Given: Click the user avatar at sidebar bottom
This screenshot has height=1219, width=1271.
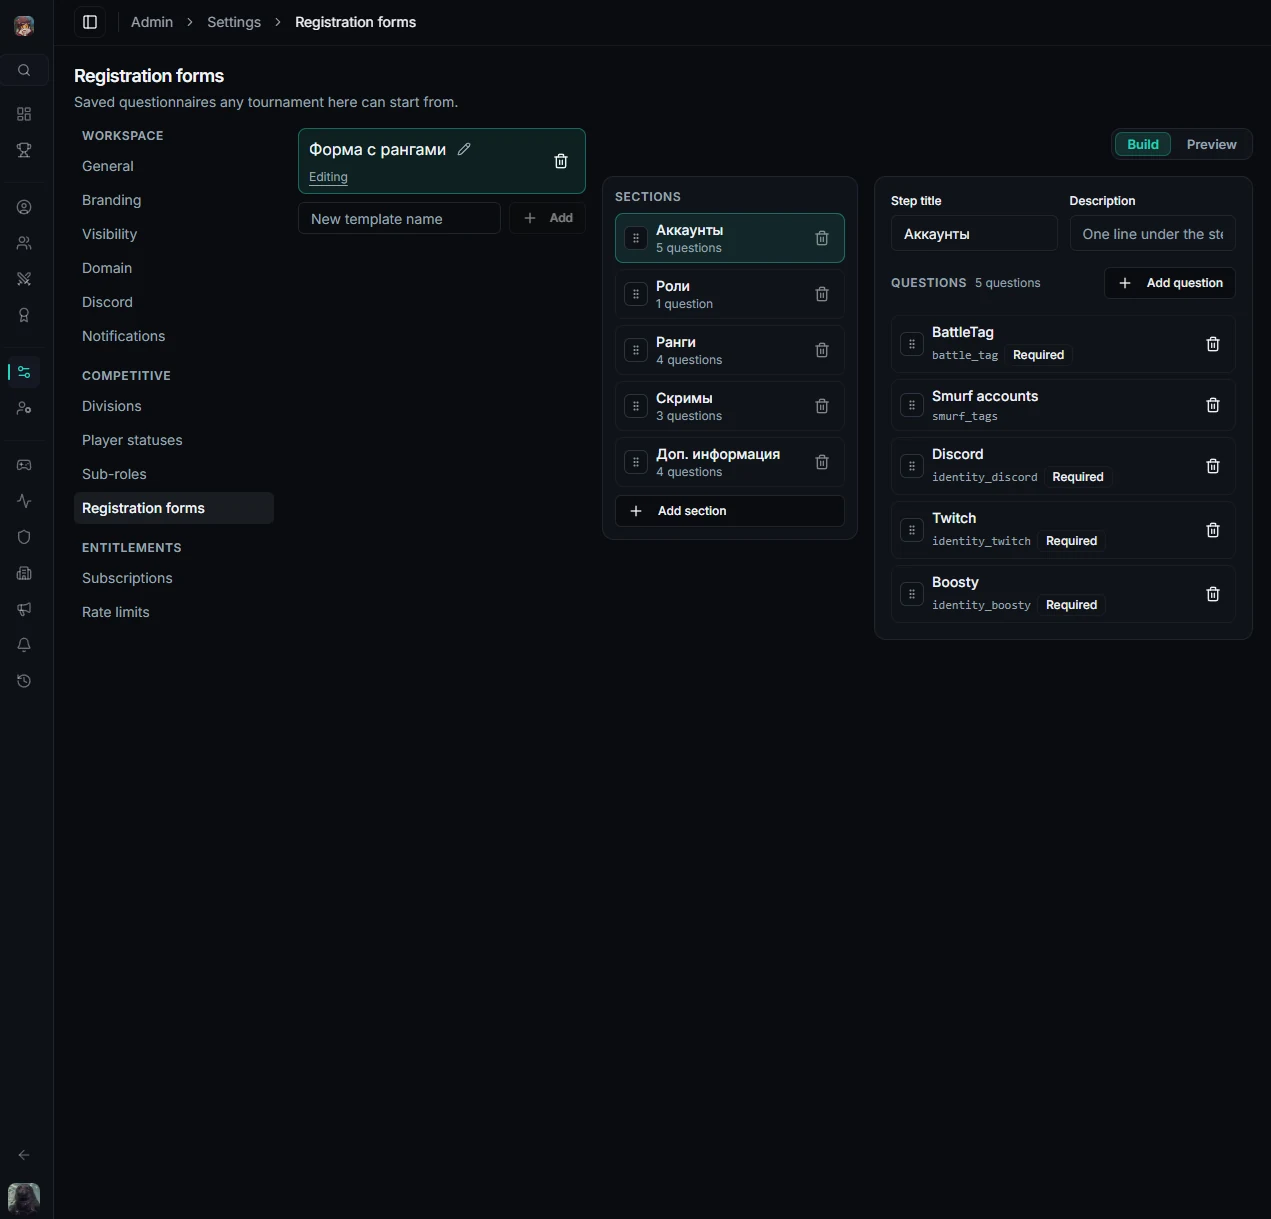Looking at the screenshot, I should pyautogui.click(x=24, y=1197).
